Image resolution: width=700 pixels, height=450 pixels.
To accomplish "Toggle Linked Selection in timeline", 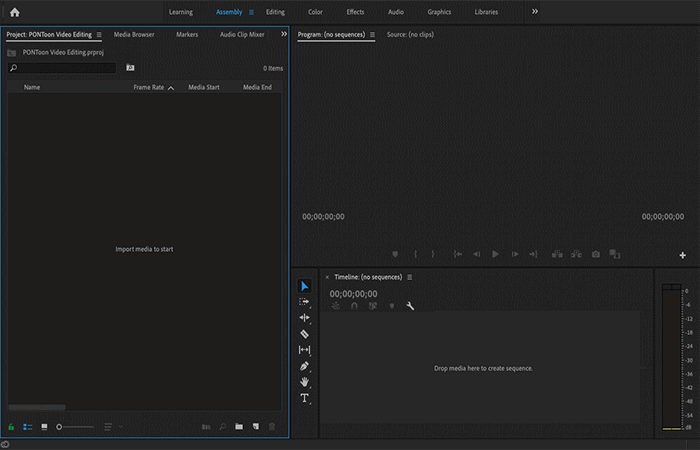I will click(x=373, y=306).
